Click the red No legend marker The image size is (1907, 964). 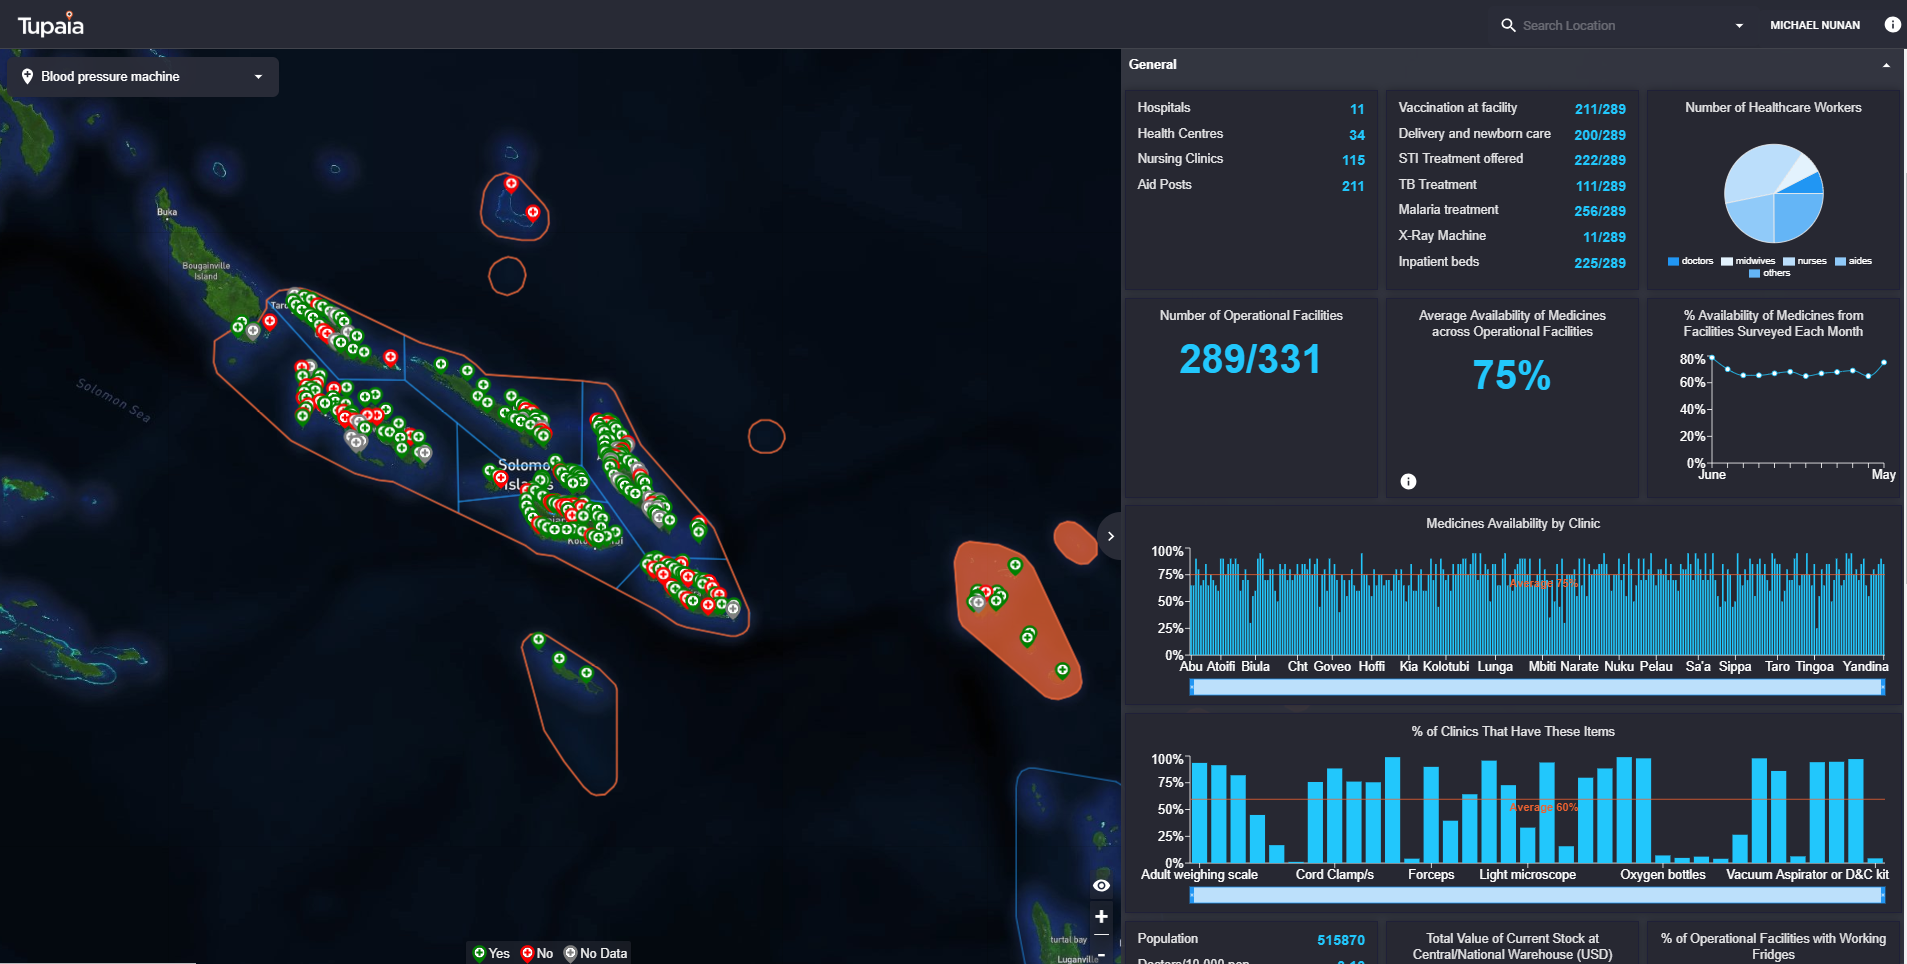[x=527, y=953]
